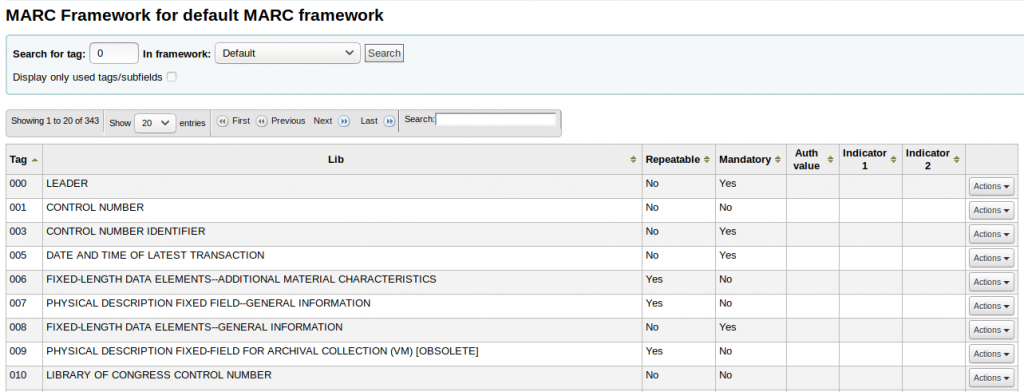The image size is (1024, 392).
Task: Click the First pagination link
Action: [x=241, y=121]
